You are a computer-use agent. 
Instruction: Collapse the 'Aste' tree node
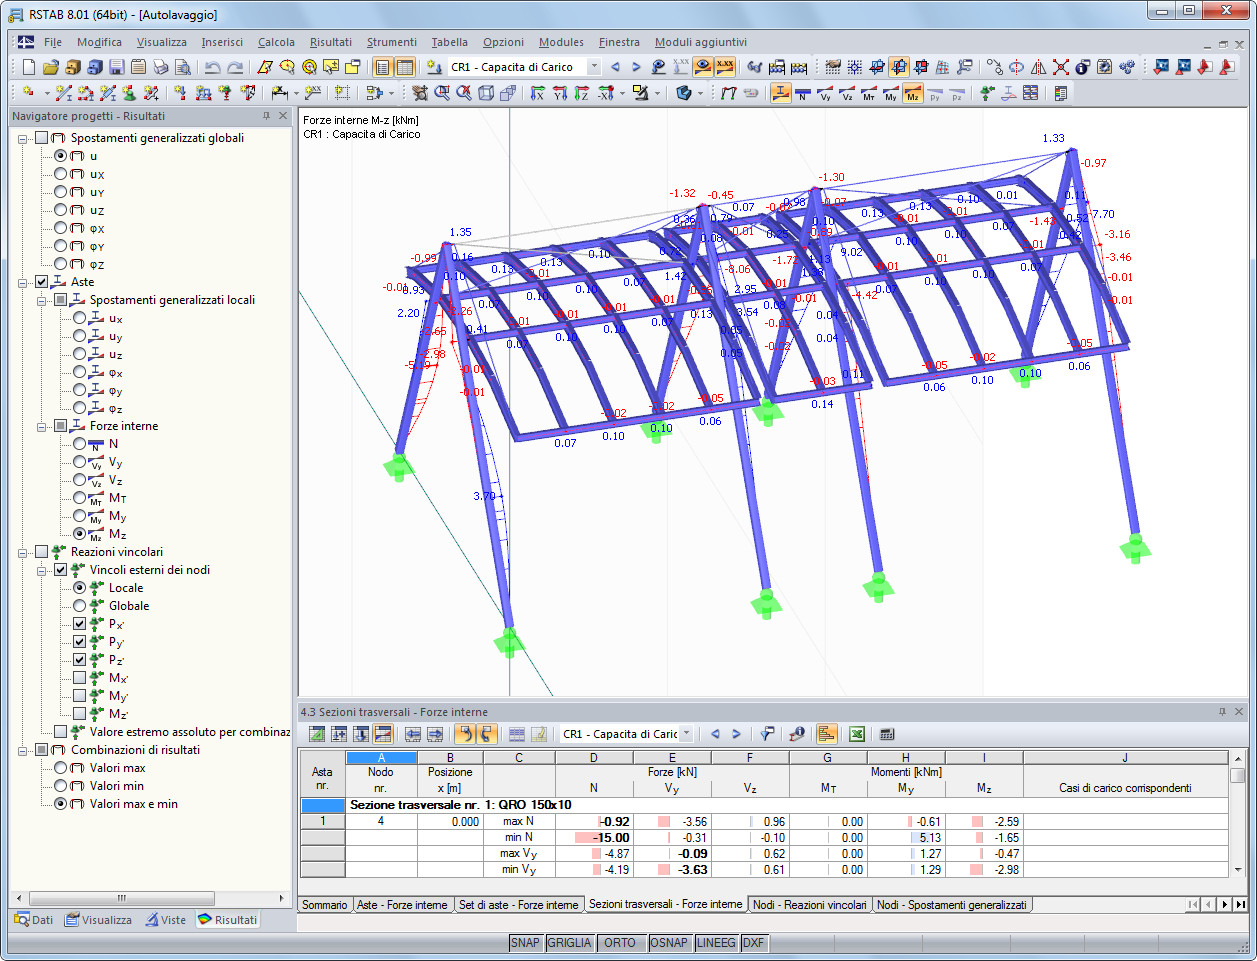(23, 282)
